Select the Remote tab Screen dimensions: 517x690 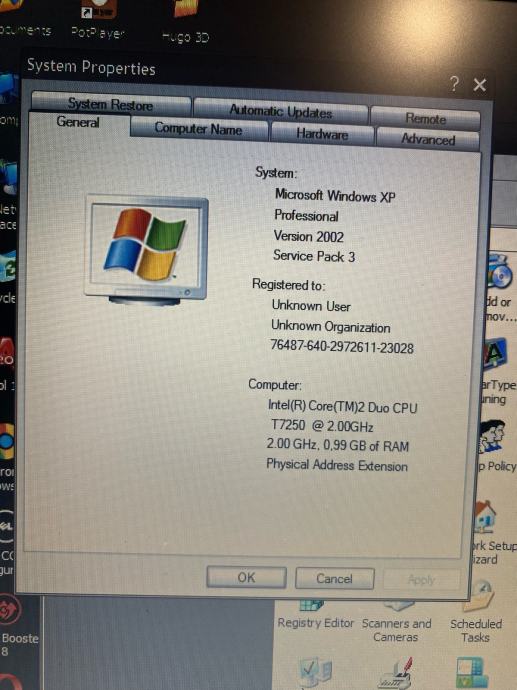(x=425, y=118)
